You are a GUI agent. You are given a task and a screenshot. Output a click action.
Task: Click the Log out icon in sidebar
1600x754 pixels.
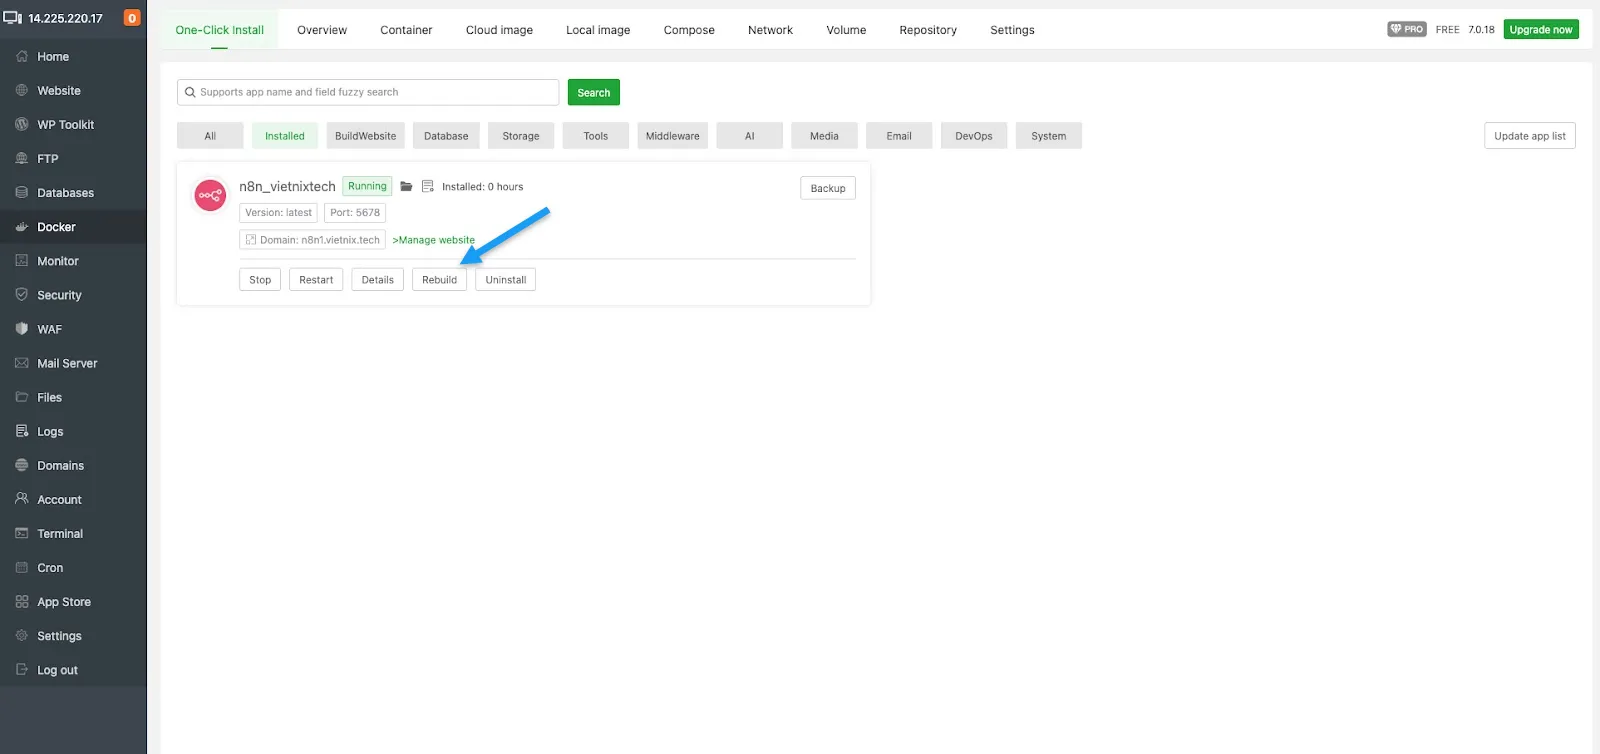tap(22, 670)
